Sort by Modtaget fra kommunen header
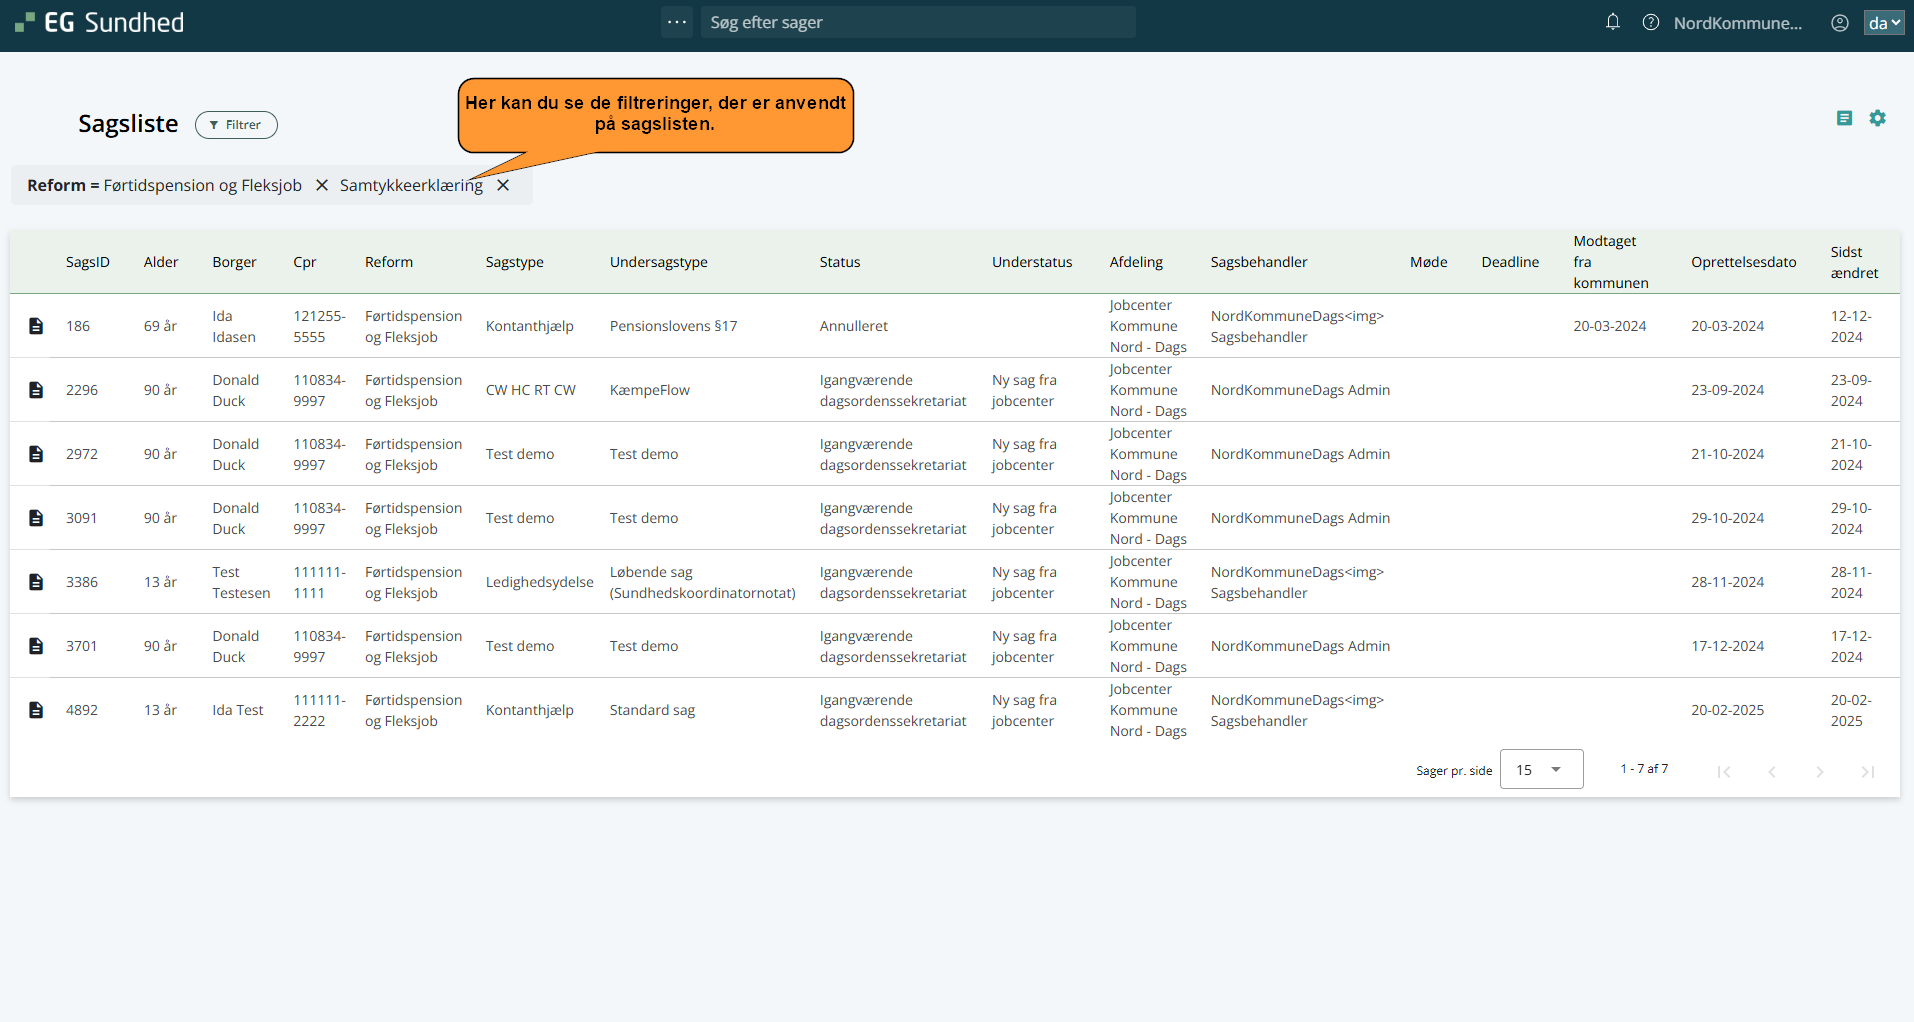The width and height of the screenshot is (1914, 1022). point(1611,262)
